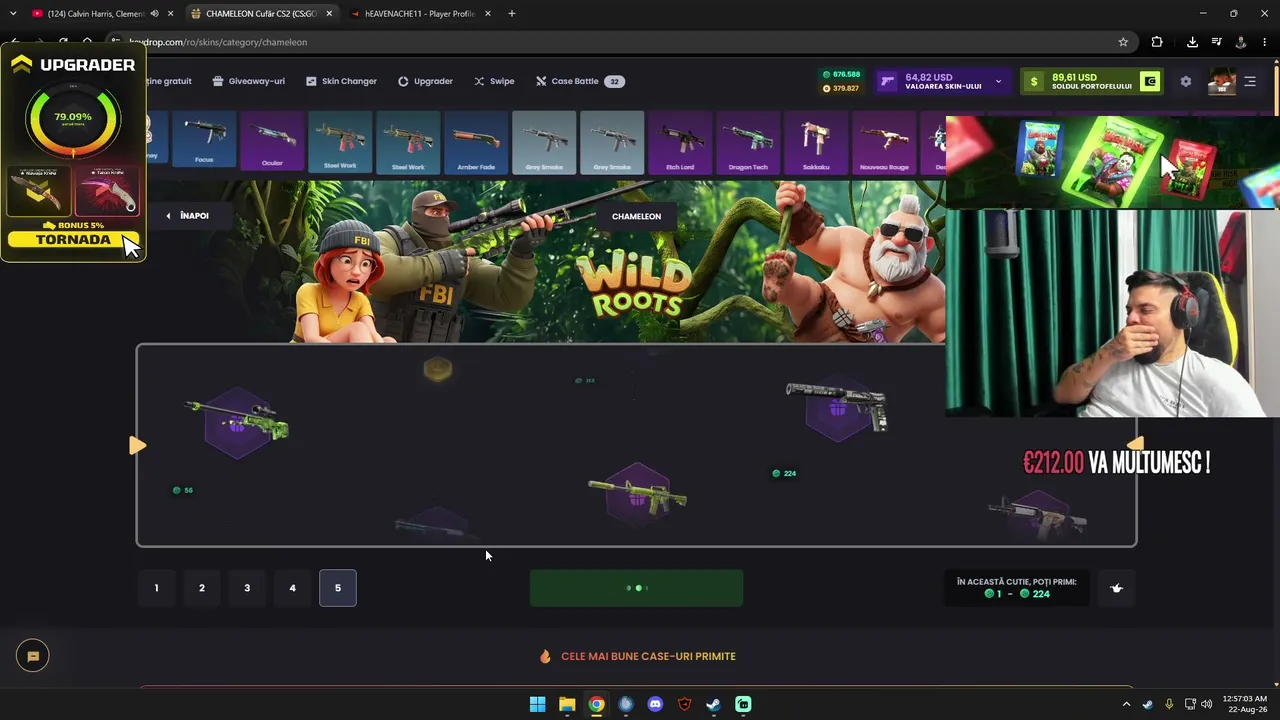Click the address bar URL

218,42
